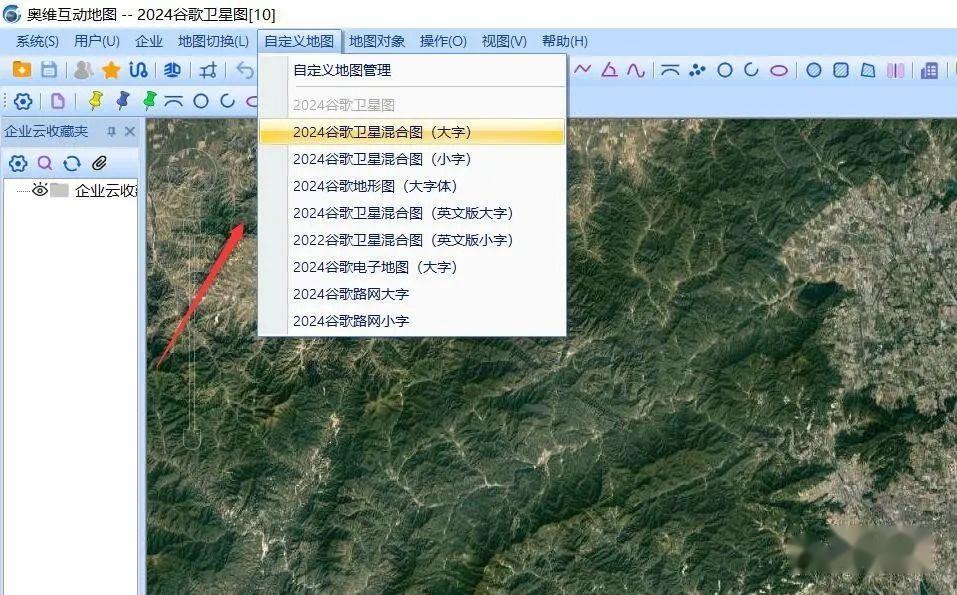Select the ellipse drawing tool
Viewport: 957px width, 595px height.
click(x=777, y=71)
